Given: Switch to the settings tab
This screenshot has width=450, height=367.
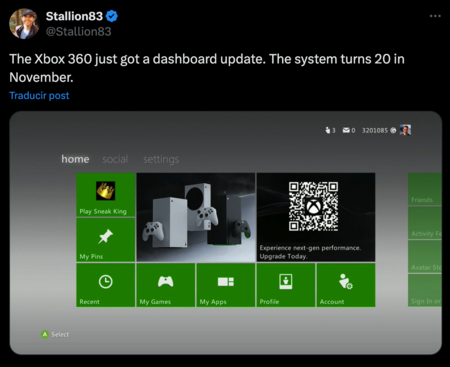Looking at the screenshot, I should tap(161, 159).
